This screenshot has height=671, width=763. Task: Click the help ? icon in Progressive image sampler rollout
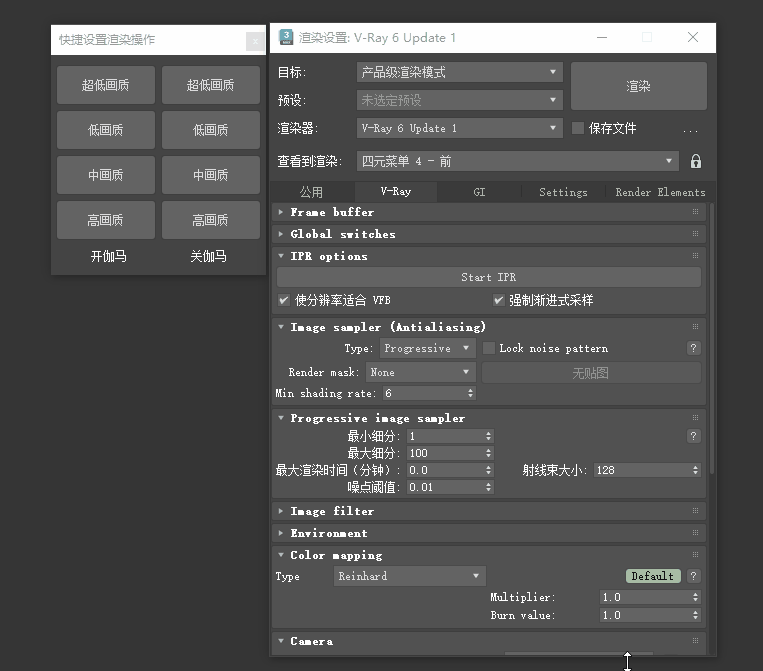(x=693, y=436)
